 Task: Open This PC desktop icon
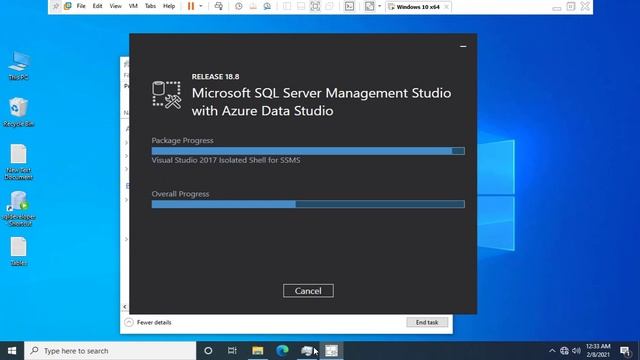click(x=18, y=65)
